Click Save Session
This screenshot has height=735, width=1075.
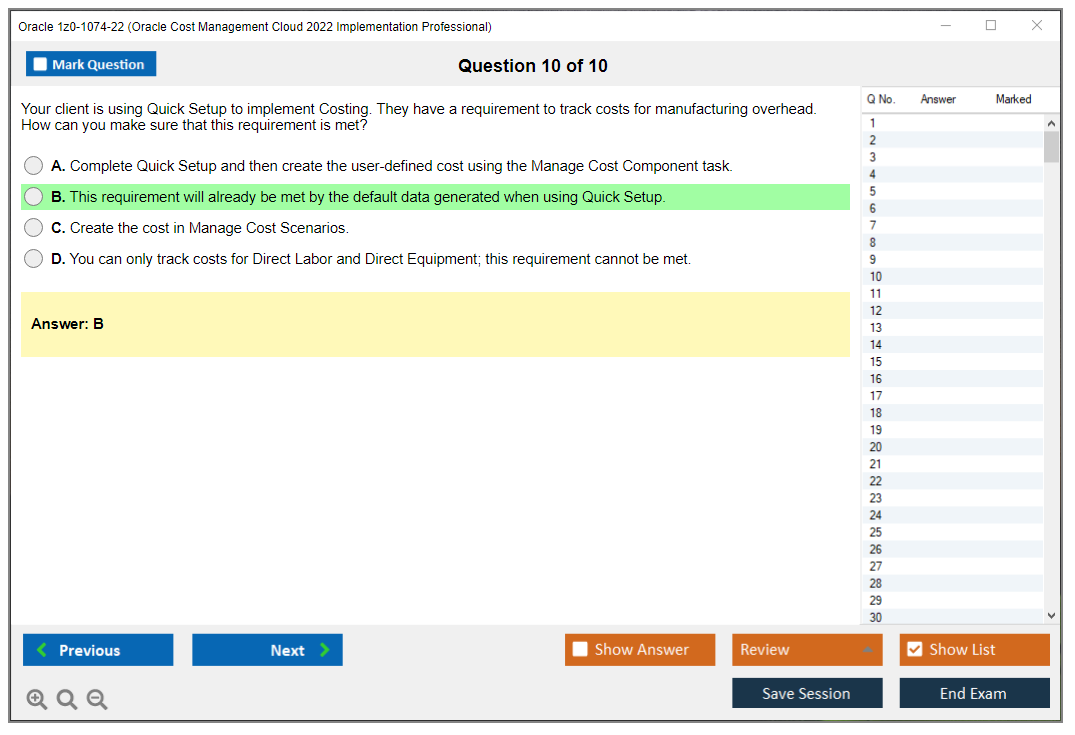point(807,692)
